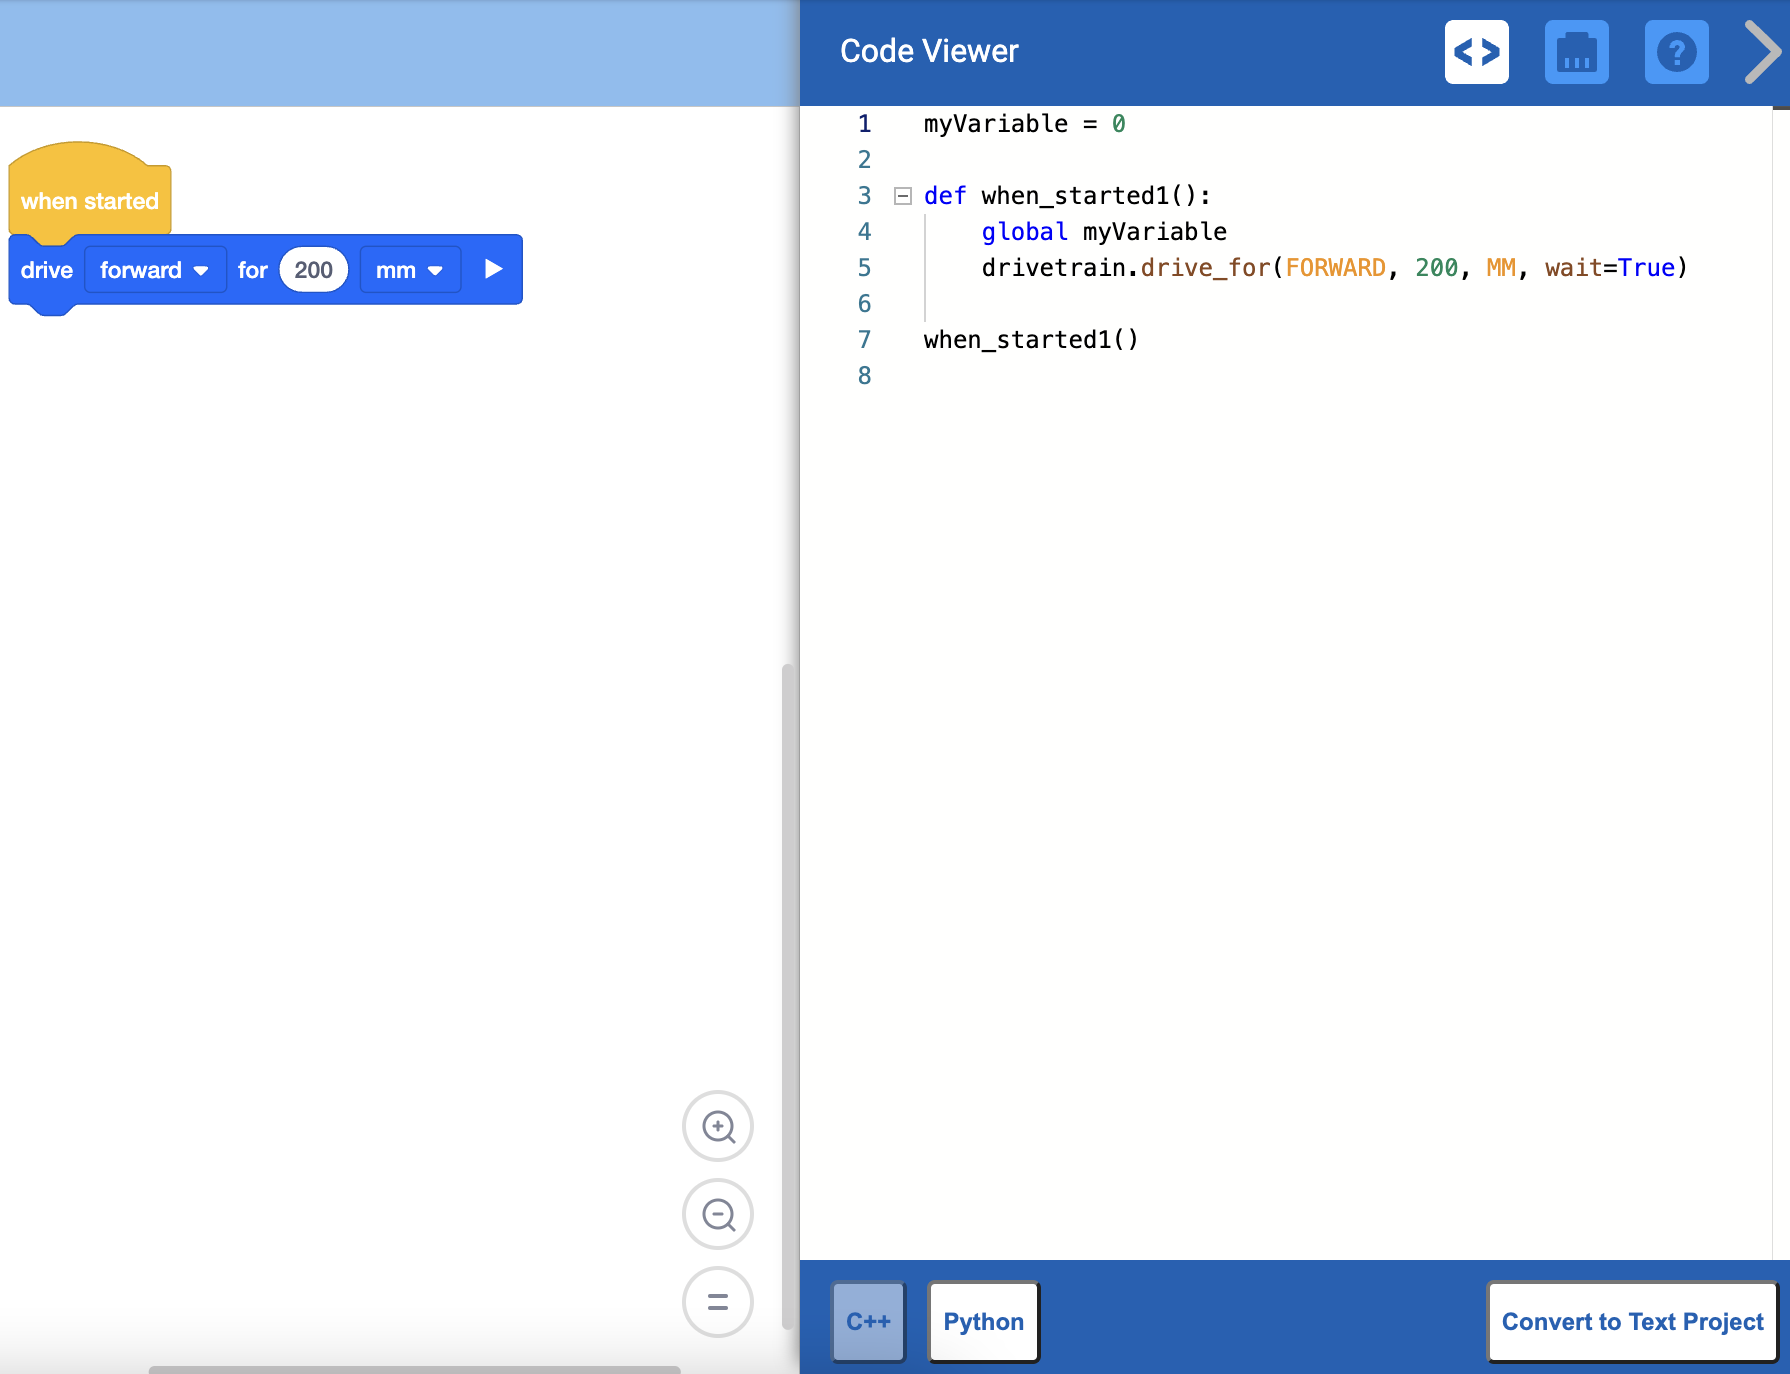Select the Python language tab

tap(983, 1321)
